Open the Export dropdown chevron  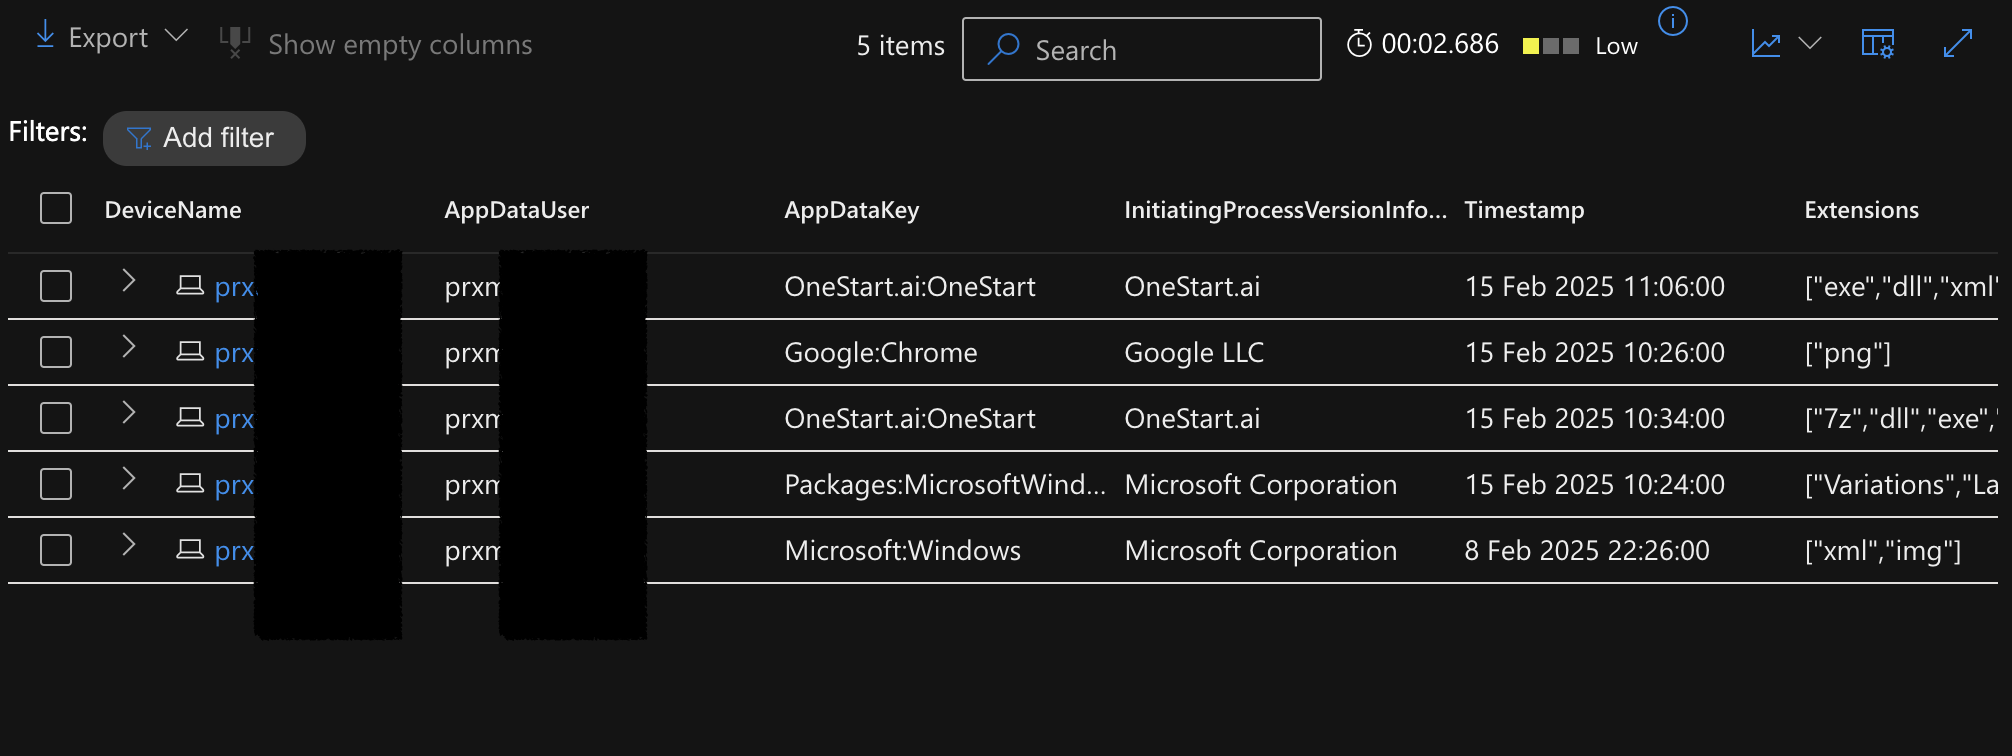tap(176, 36)
